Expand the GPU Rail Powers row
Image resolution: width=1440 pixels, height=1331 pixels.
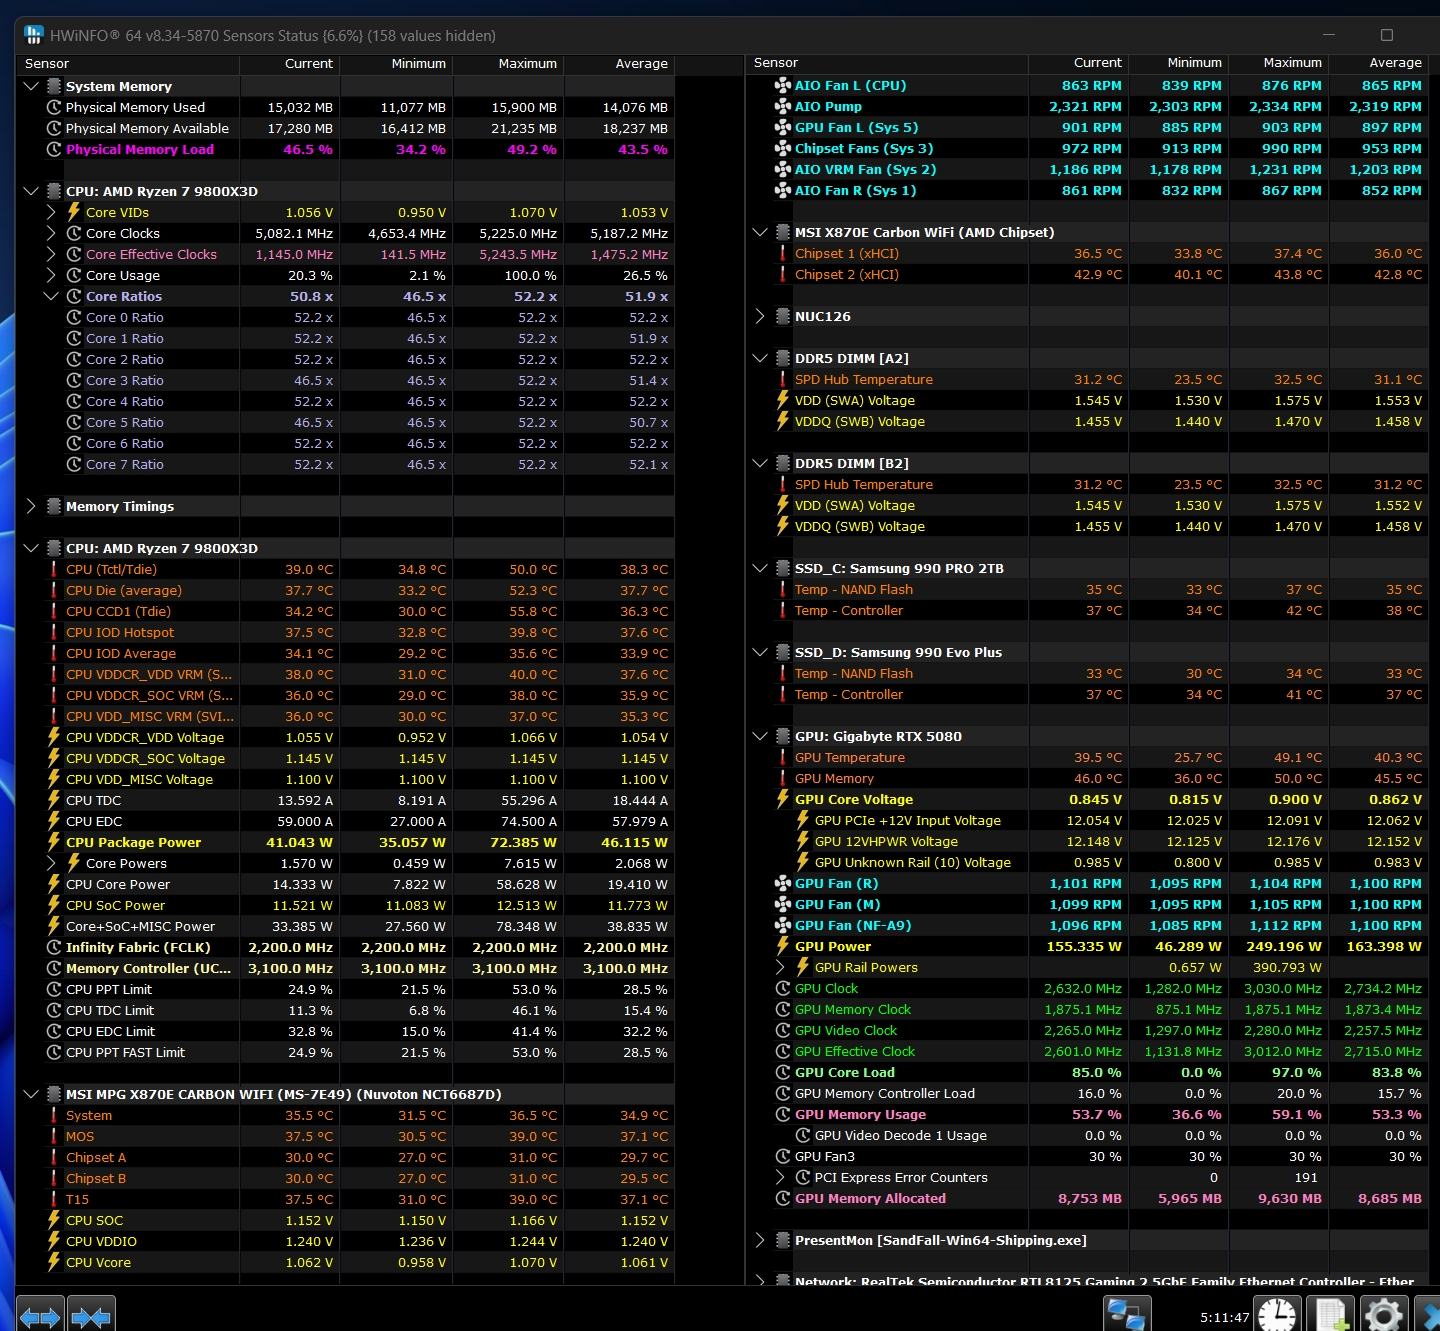[x=780, y=967]
